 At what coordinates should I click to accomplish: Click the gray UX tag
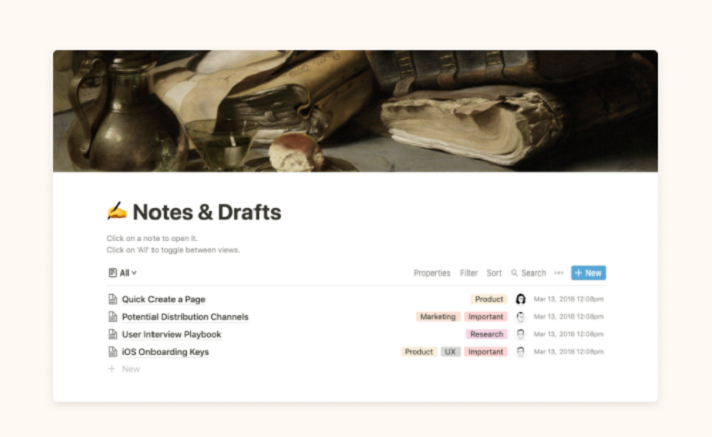coord(450,352)
